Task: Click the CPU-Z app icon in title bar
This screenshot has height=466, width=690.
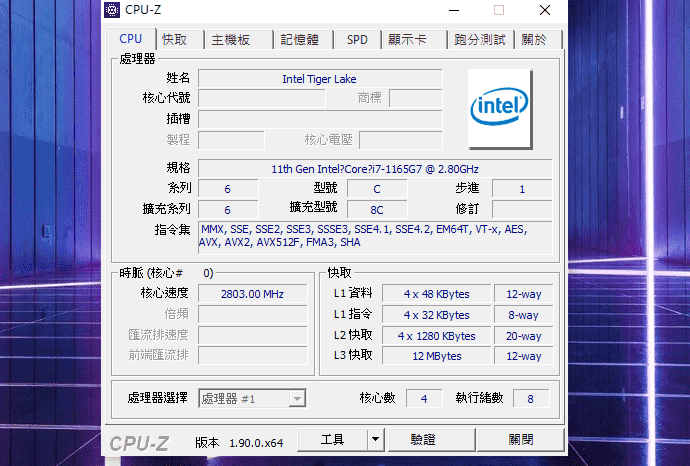Action: [x=112, y=10]
